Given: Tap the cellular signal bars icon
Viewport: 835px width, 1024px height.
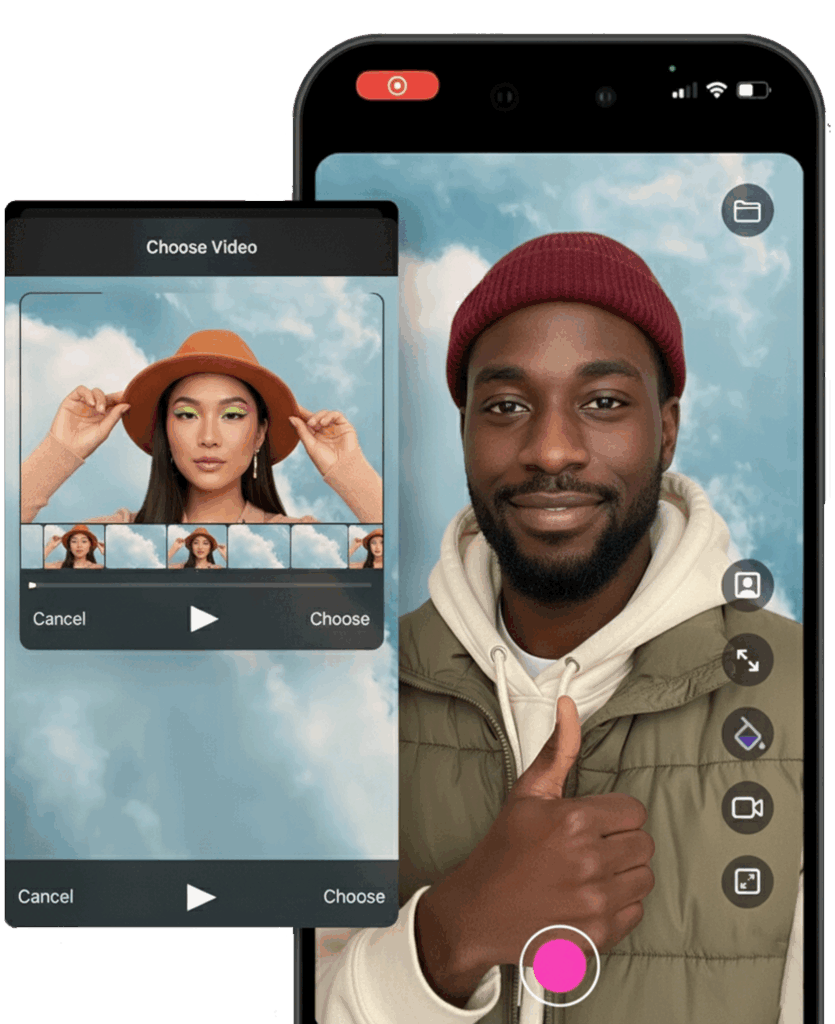Looking at the screenshot, I should pyautogui.click(x=685, y=91).
